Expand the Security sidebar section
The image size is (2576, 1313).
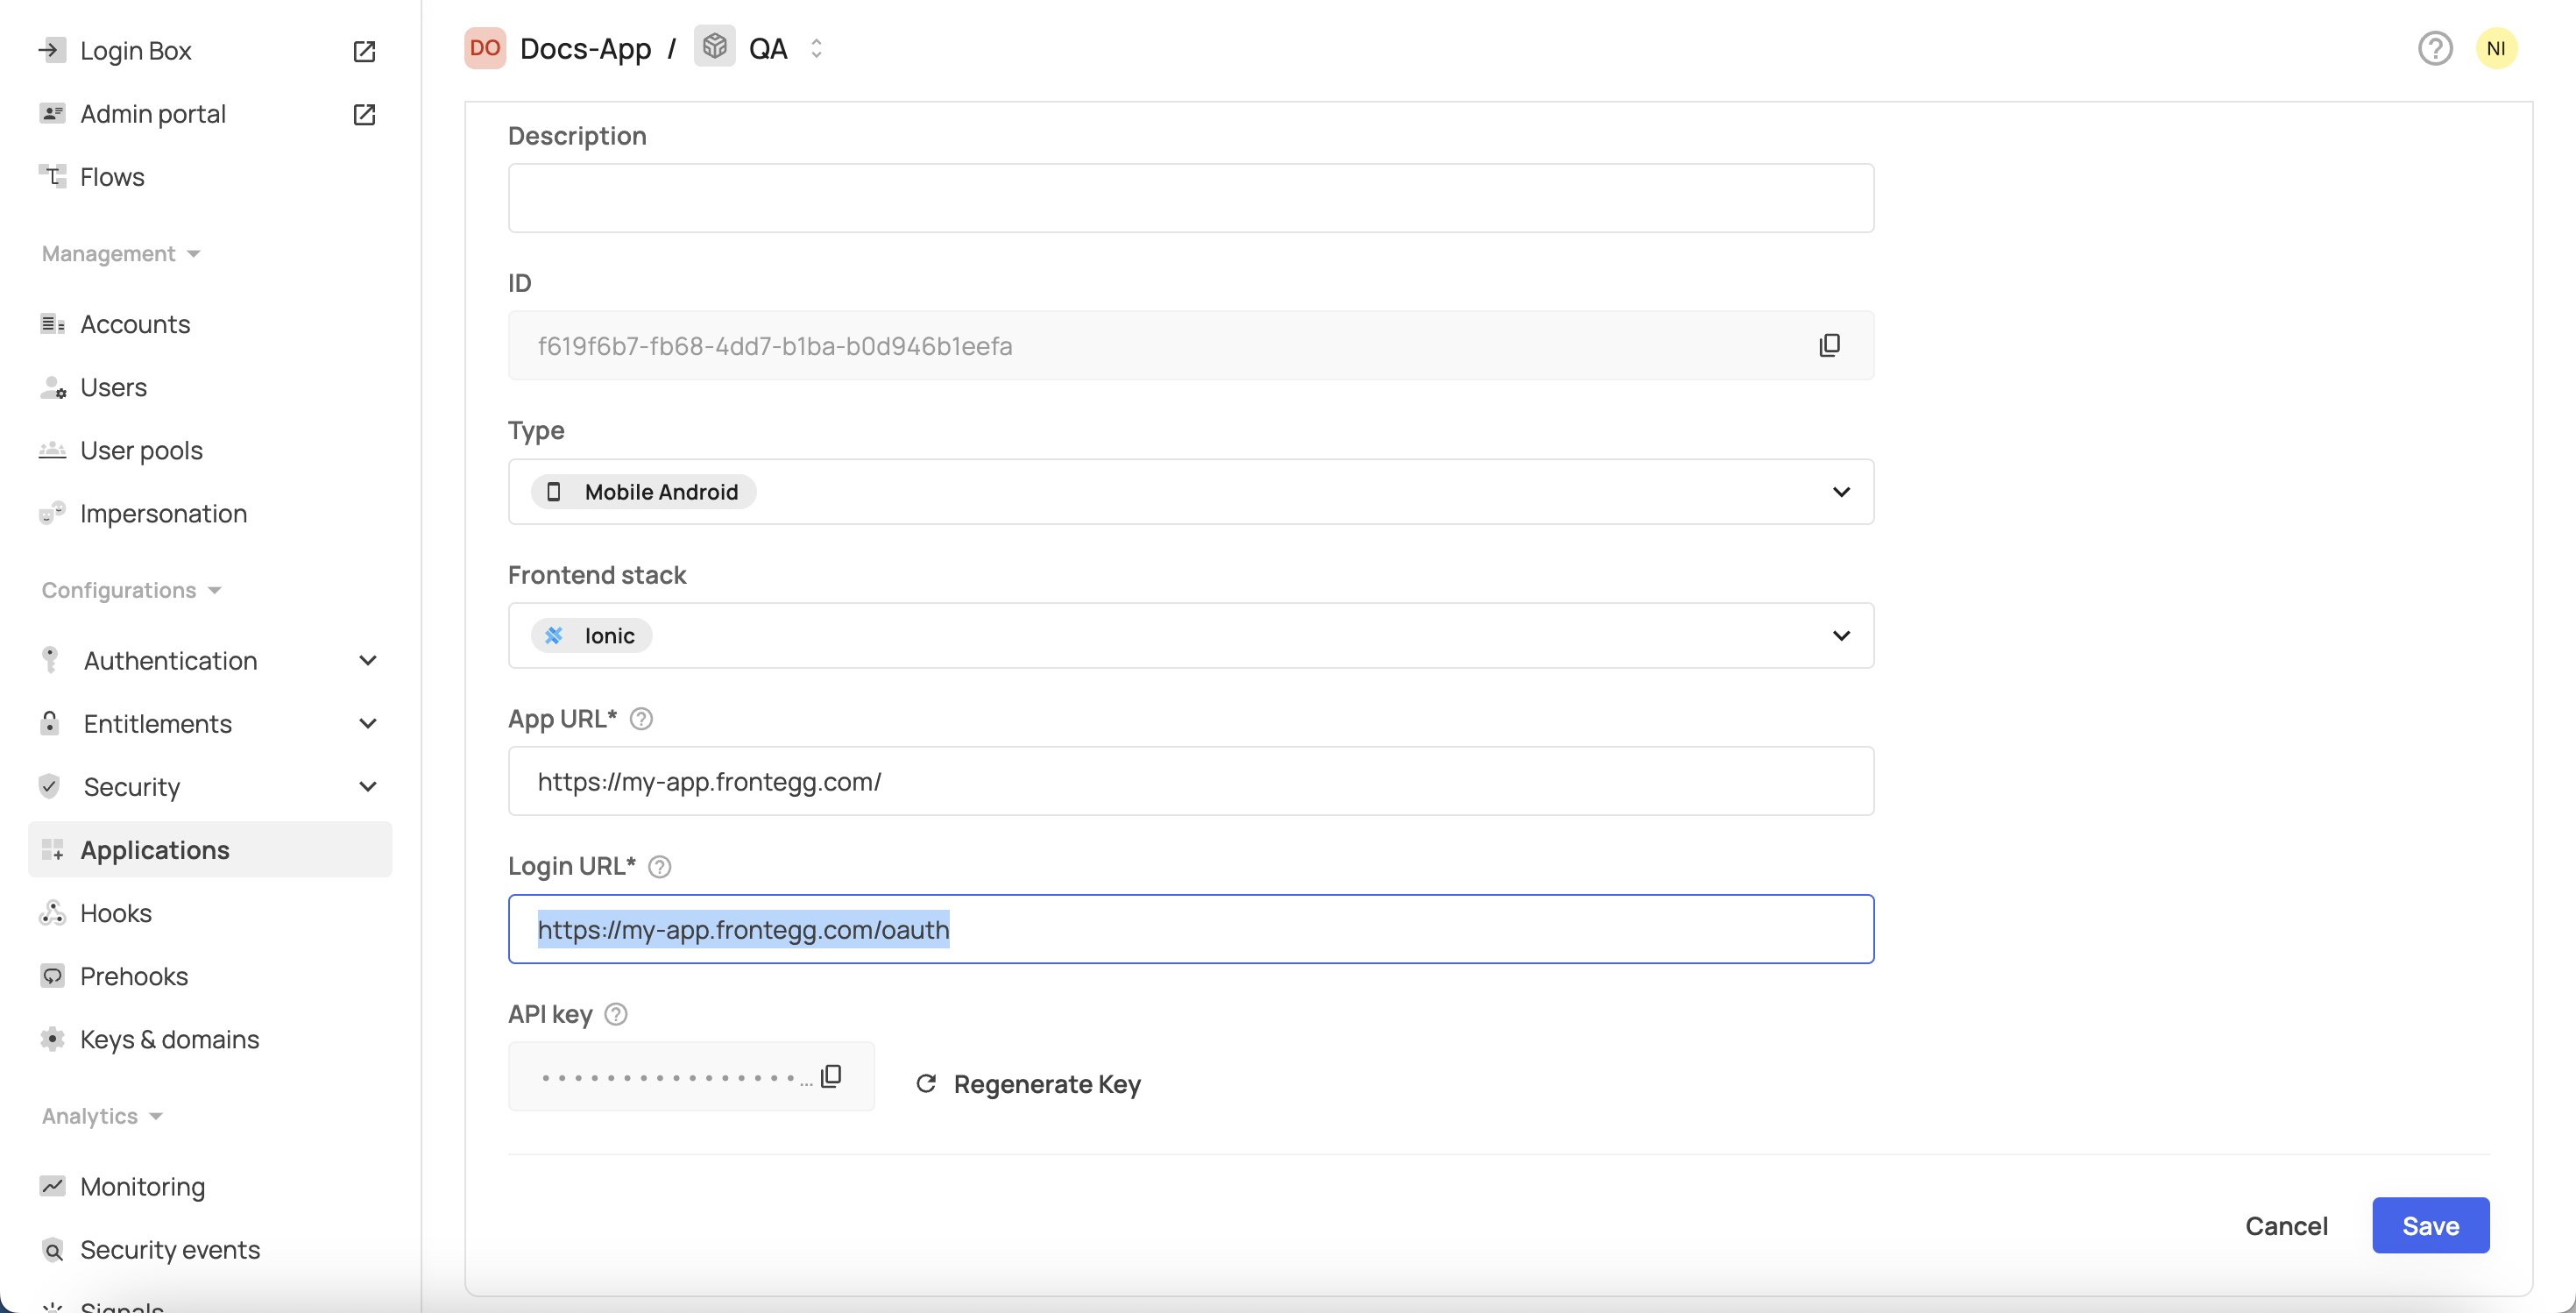point(367,787)
